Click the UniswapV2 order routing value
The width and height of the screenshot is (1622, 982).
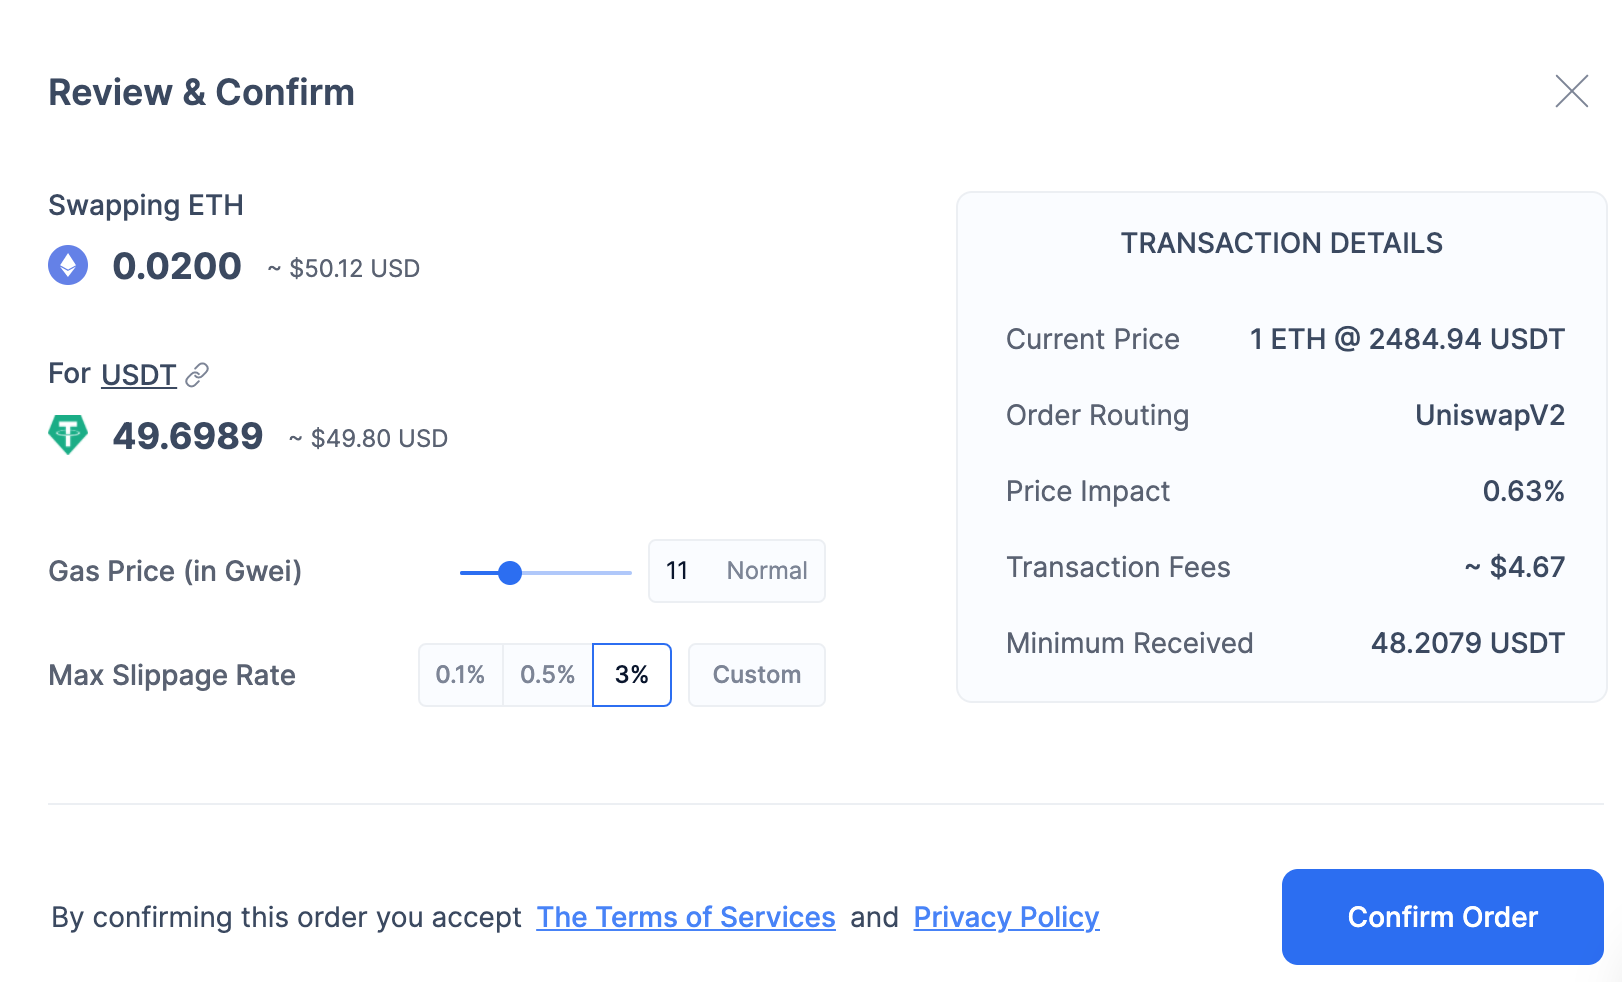[x=1489, y=415]
